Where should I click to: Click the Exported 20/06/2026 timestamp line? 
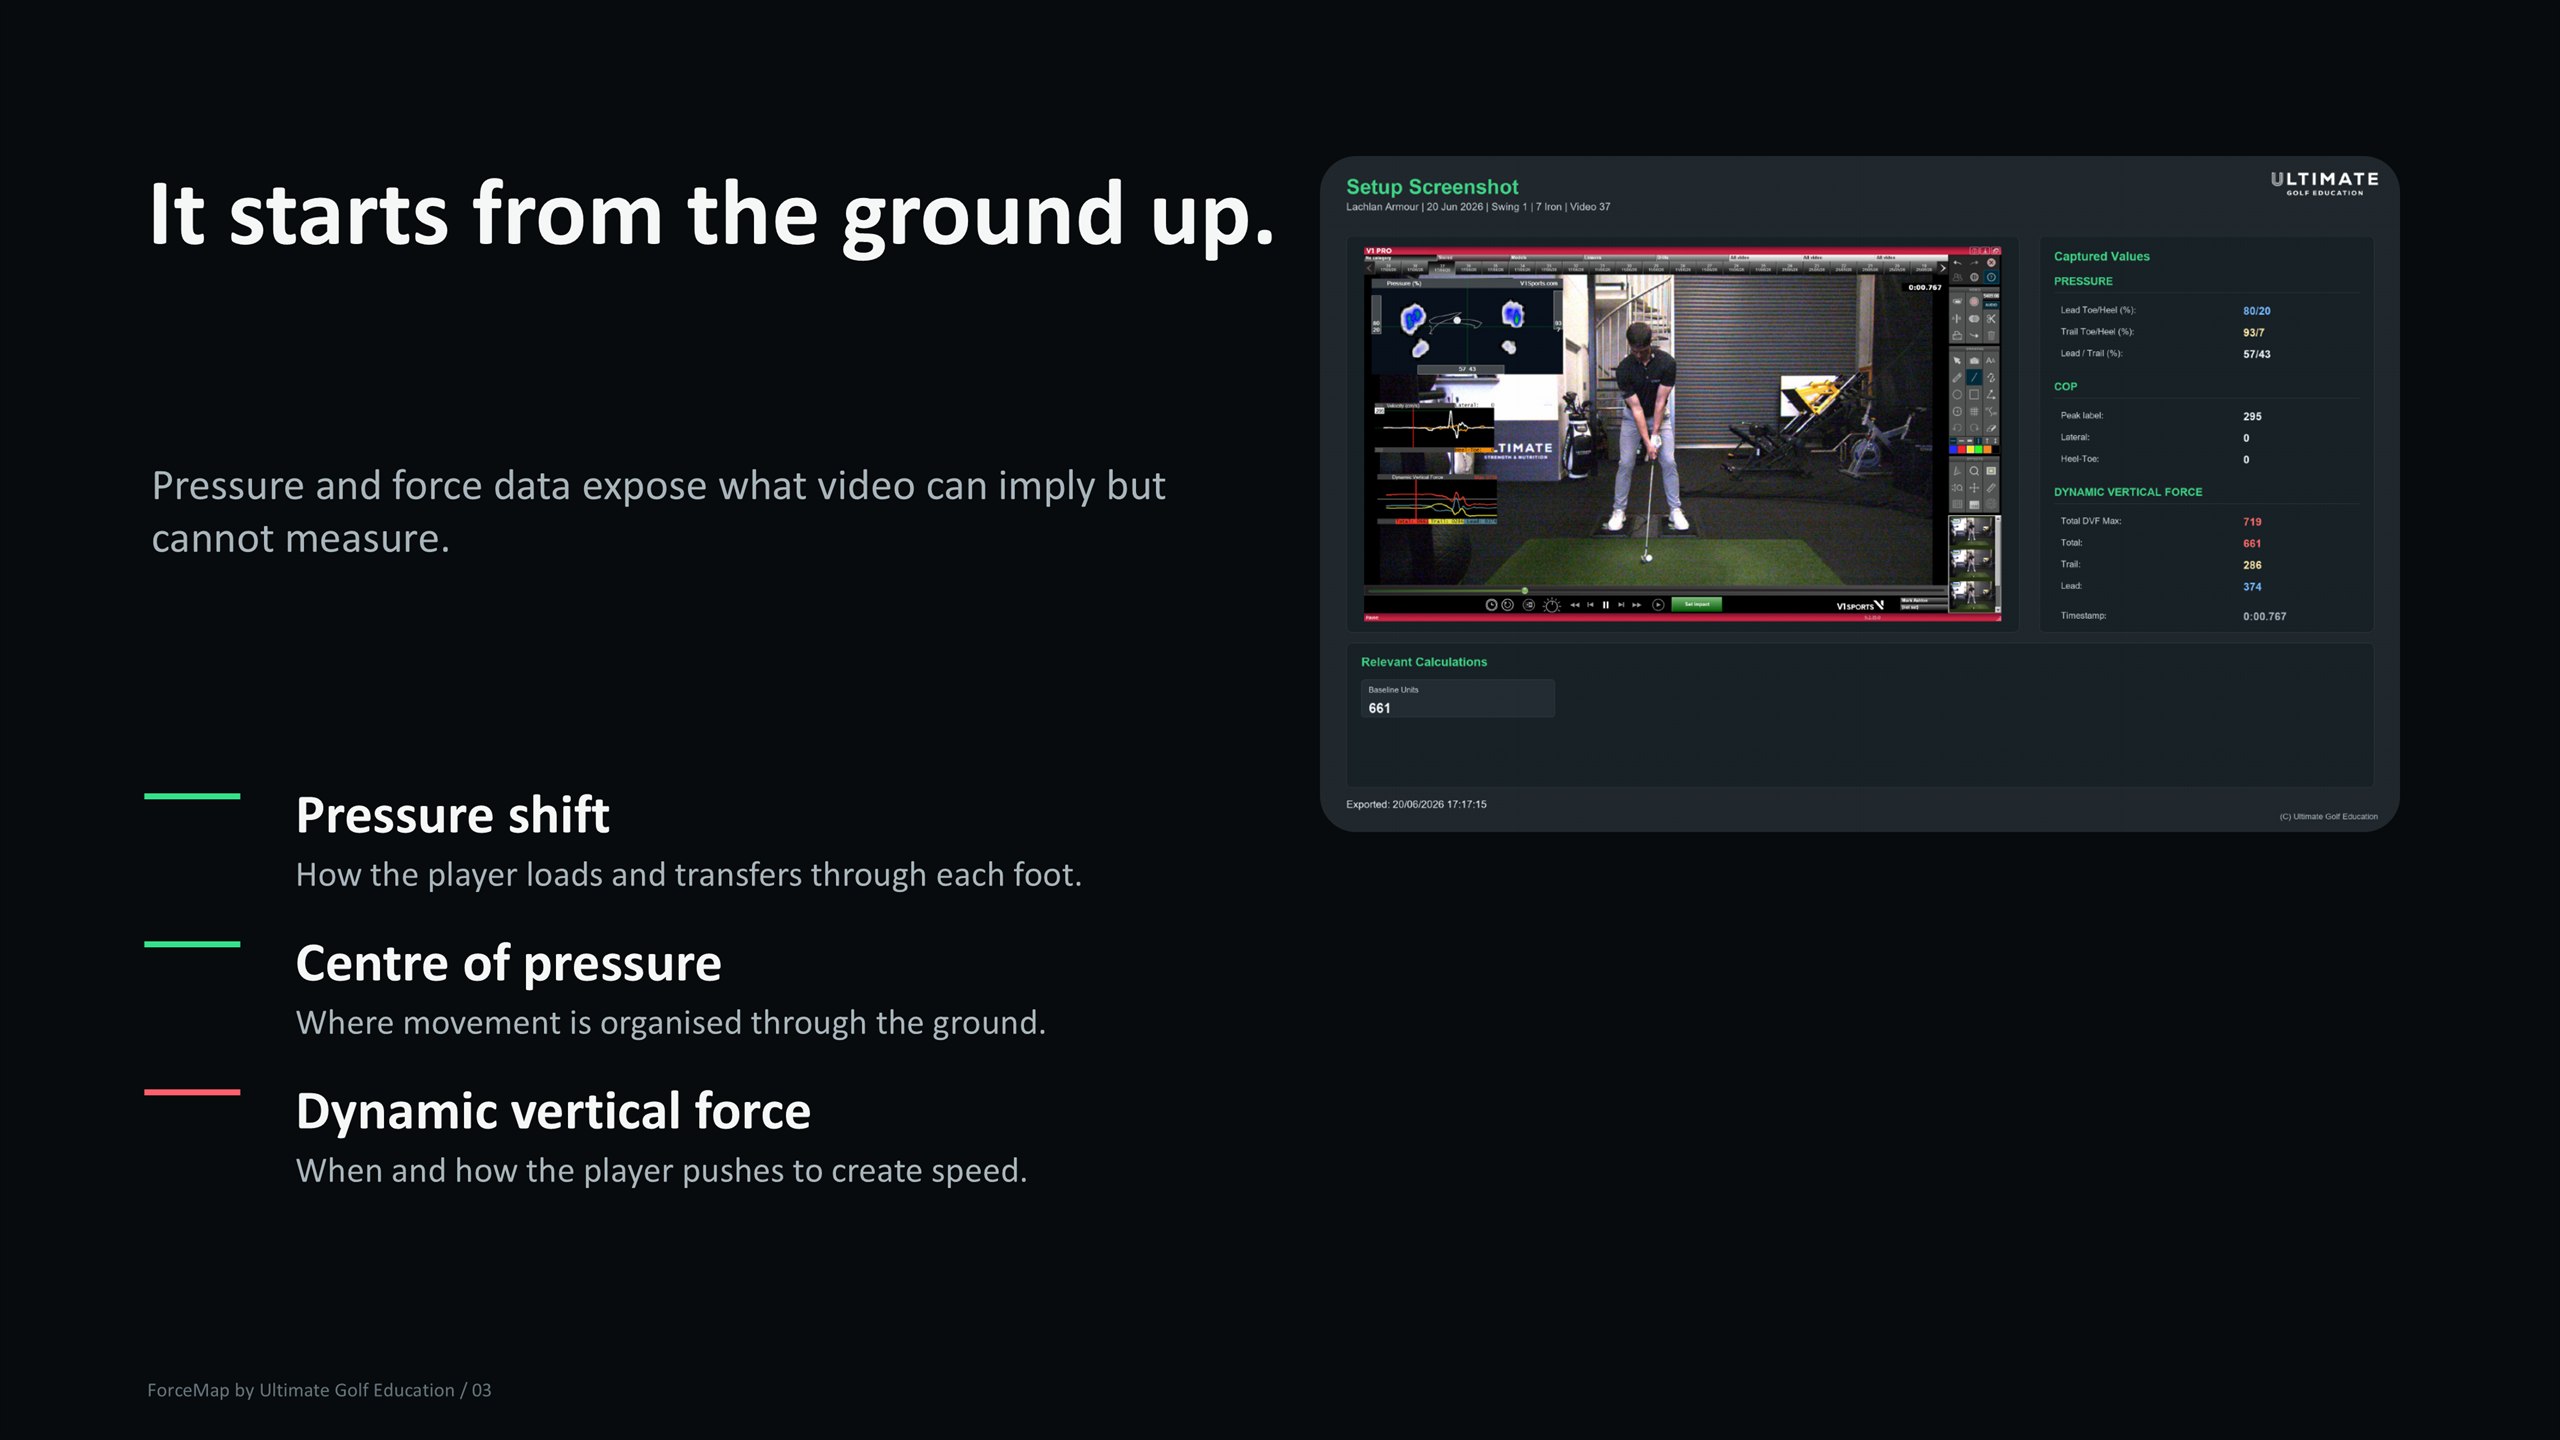[x=1416, y=804]
